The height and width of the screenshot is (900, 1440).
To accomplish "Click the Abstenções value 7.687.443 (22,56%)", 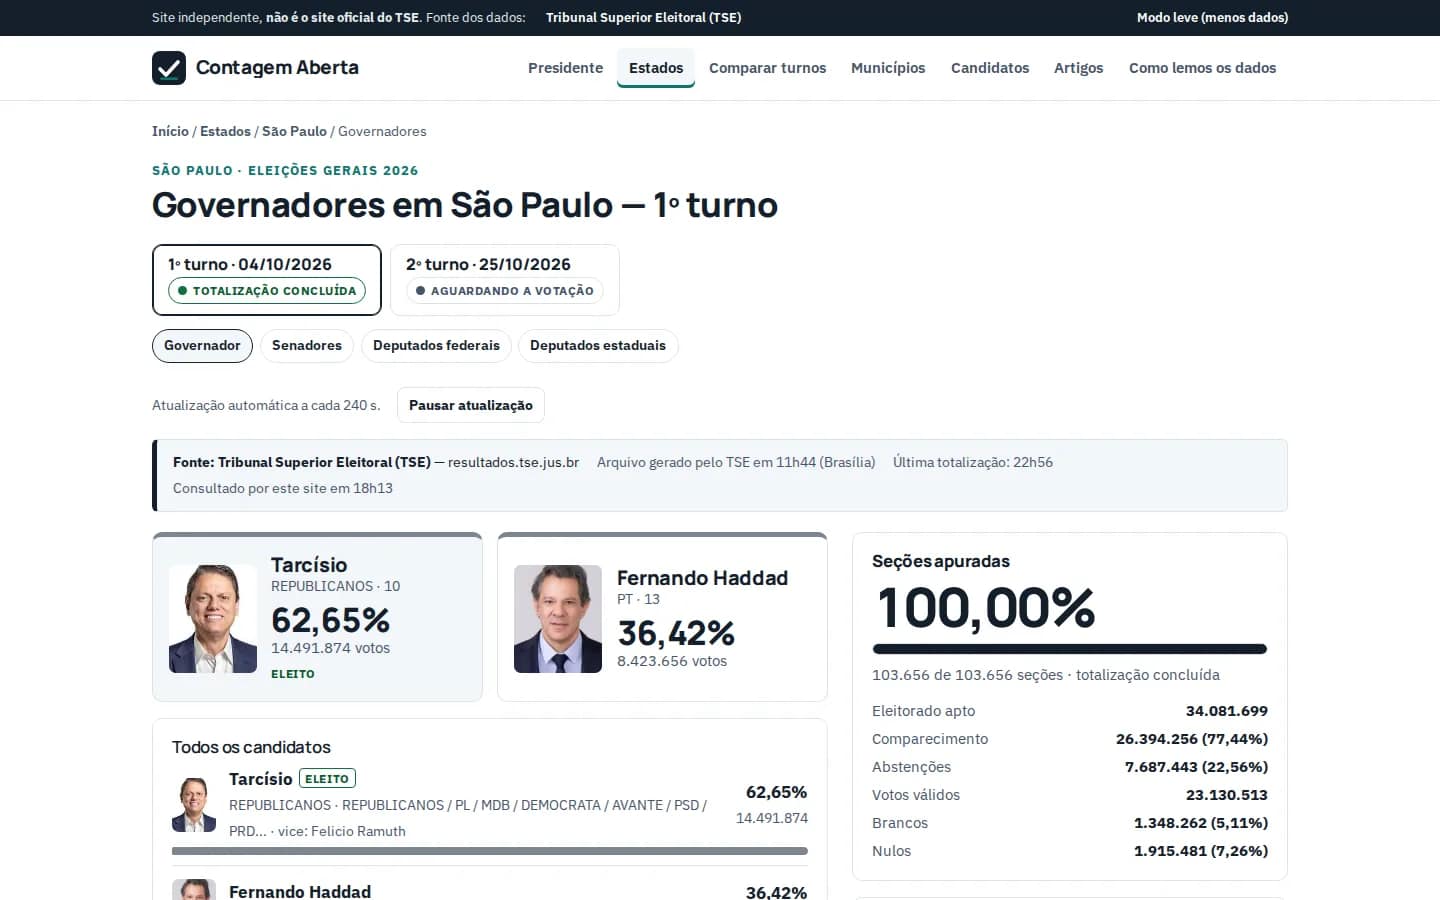I will pos(1196,767).
